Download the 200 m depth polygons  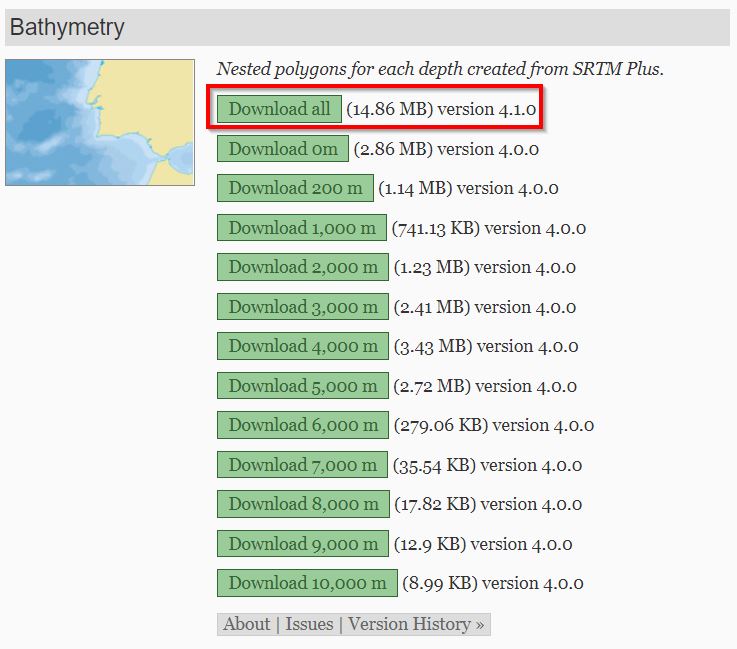point(295,188)
